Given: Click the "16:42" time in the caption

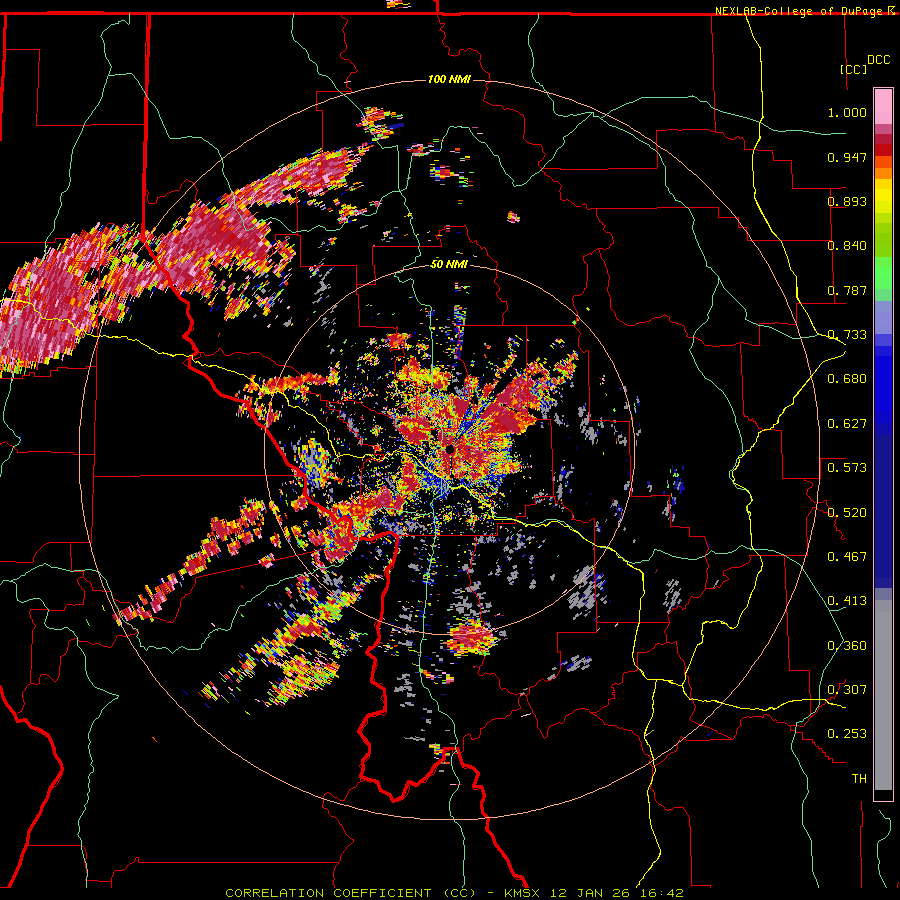Looking at the screenshot, I should point(660,893).
